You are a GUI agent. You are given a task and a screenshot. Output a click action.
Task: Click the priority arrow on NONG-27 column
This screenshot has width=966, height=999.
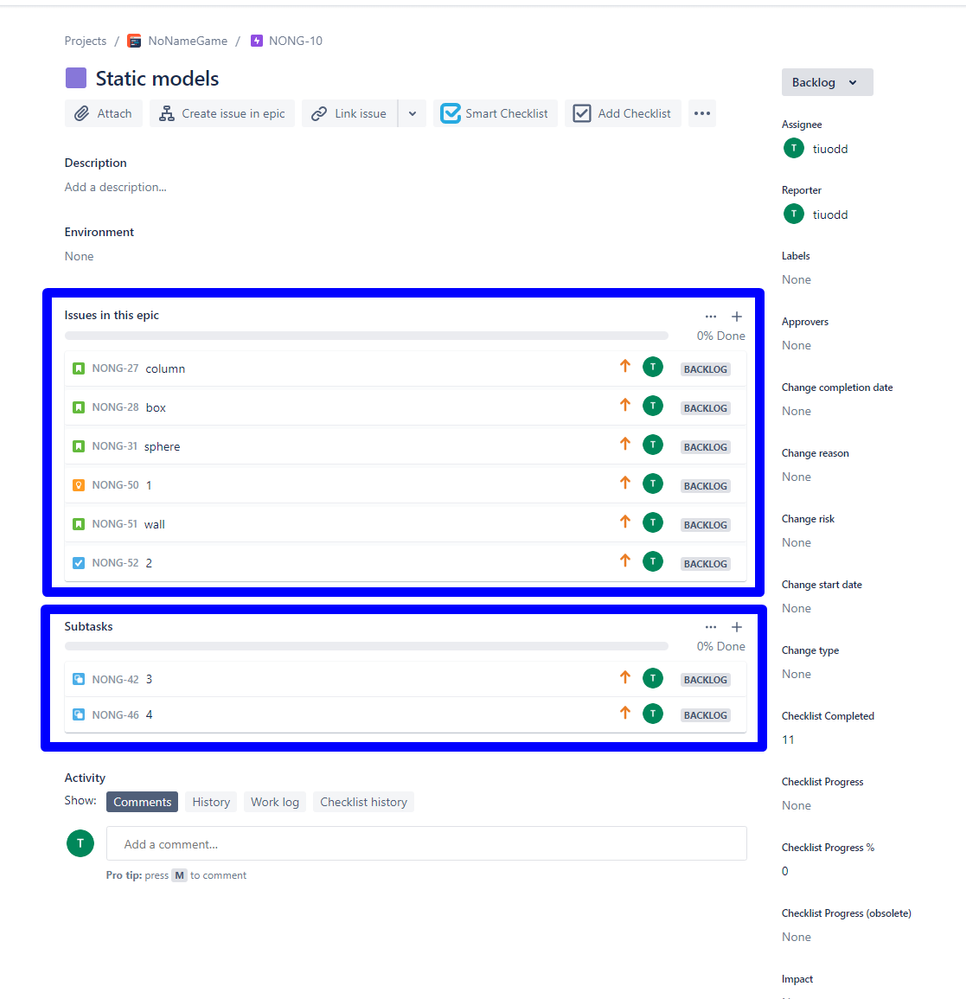click(x=625, y=367)
